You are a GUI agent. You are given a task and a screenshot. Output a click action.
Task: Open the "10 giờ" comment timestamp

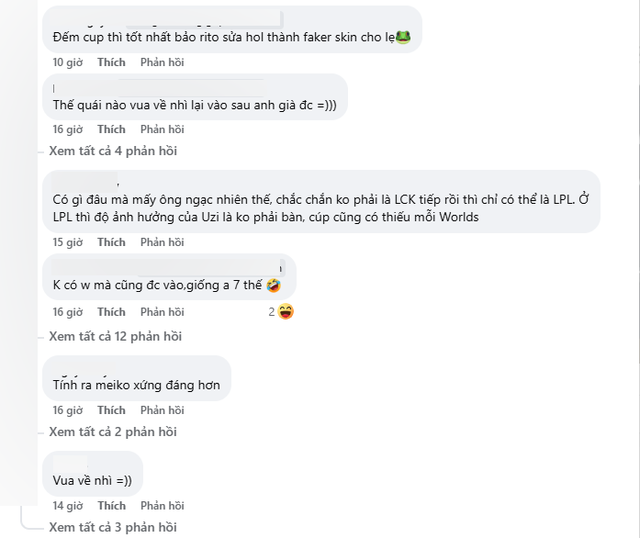coord(67,62)
